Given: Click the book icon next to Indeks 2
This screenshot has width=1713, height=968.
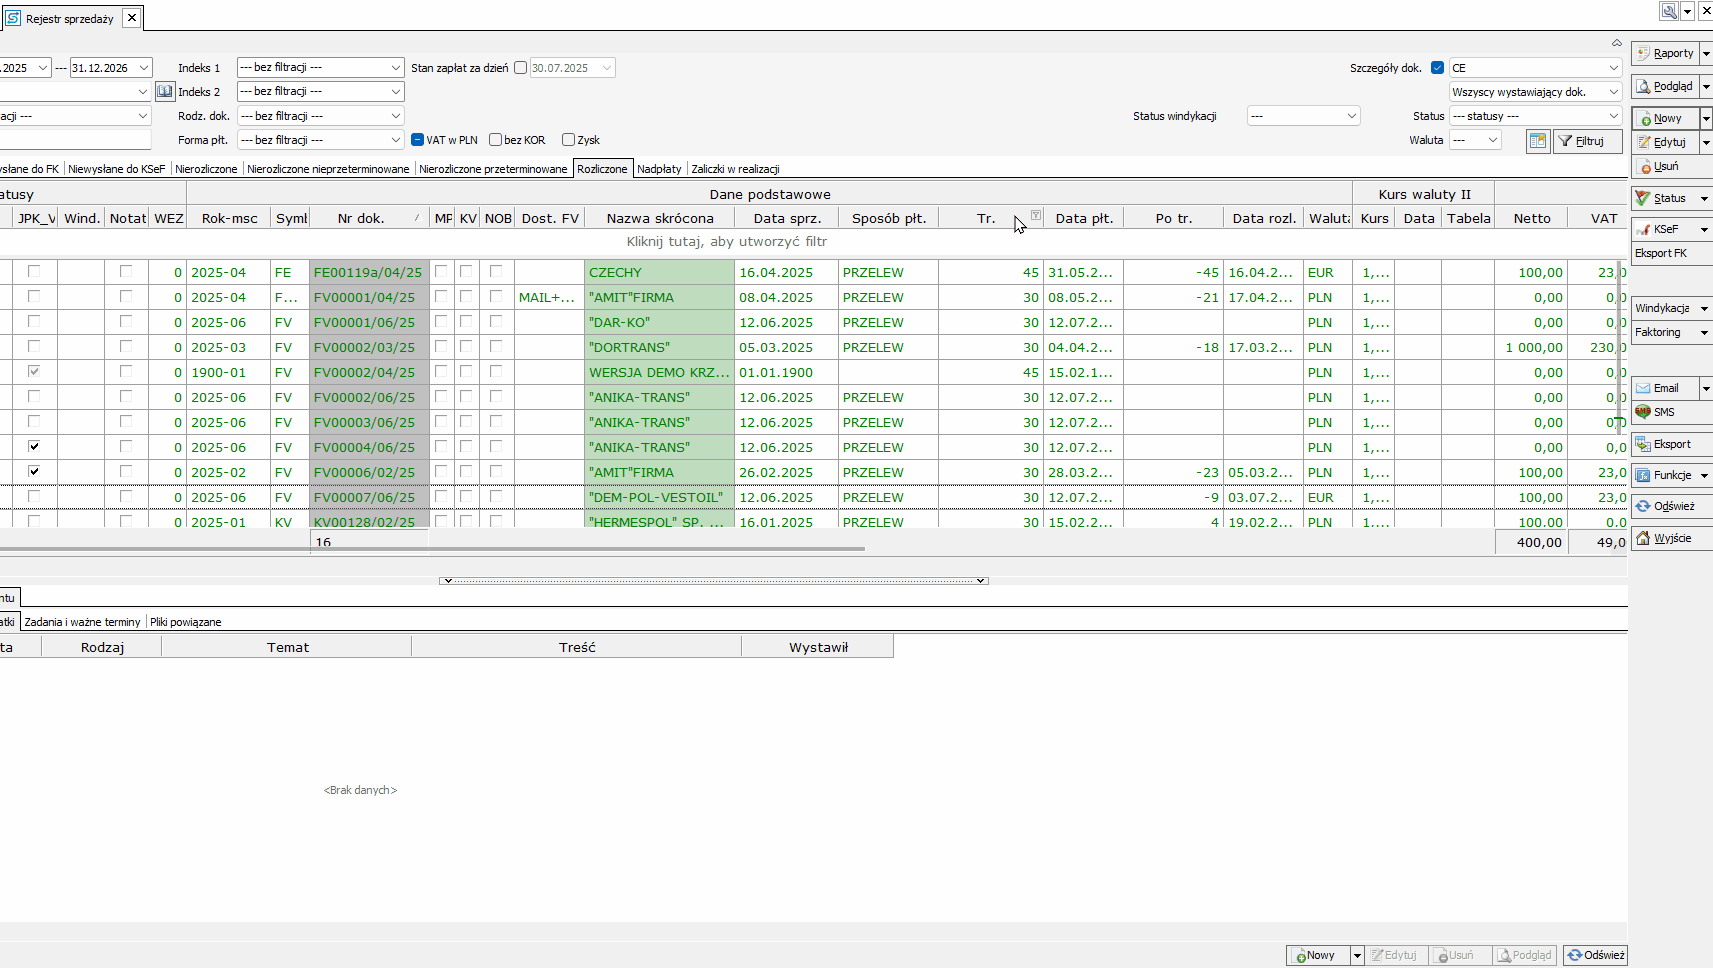Looking at the screenshot, I should pos(165,92).
